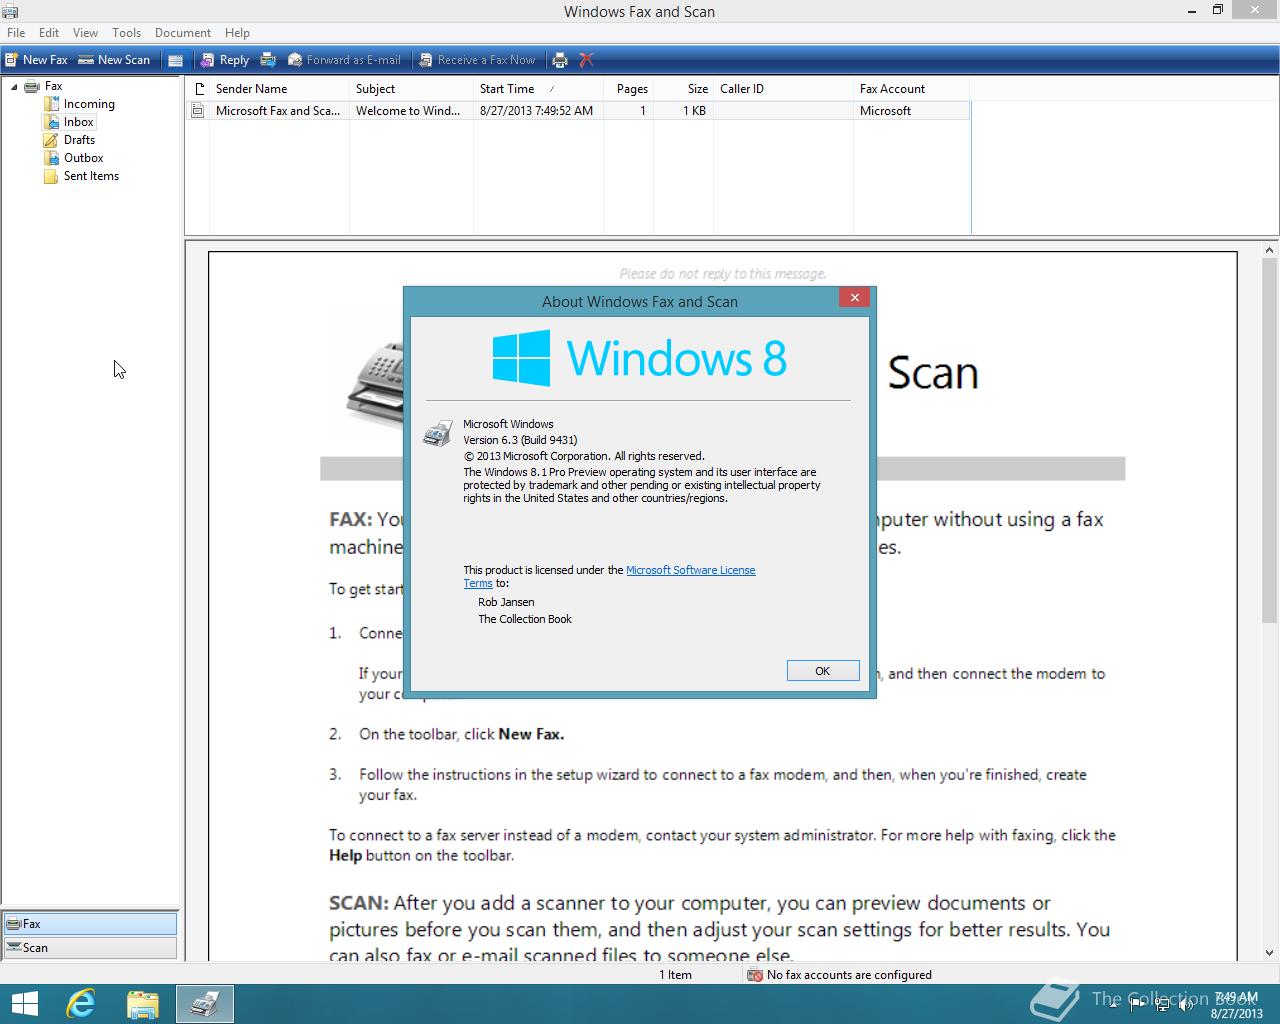Close the About Windows Fax and Scan dialog

point(854,297)
